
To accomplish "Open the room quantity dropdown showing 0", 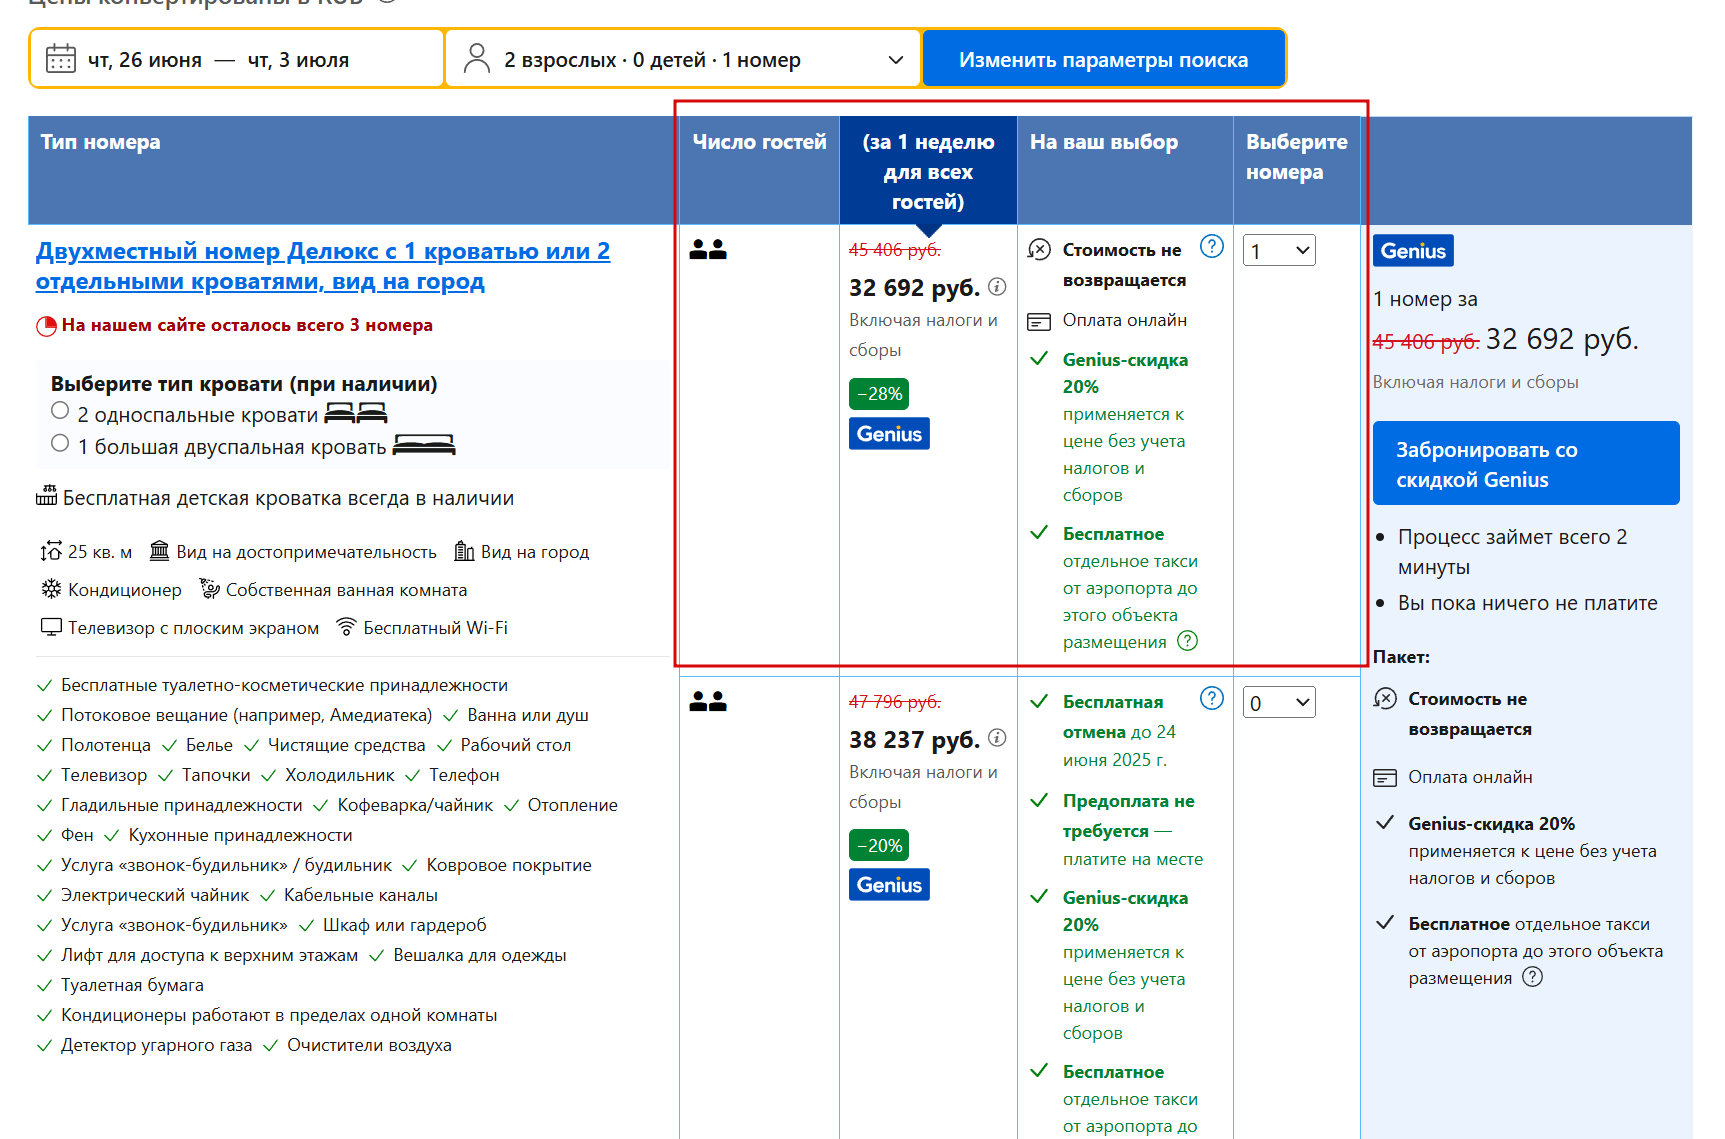I will coord(1279,702).
